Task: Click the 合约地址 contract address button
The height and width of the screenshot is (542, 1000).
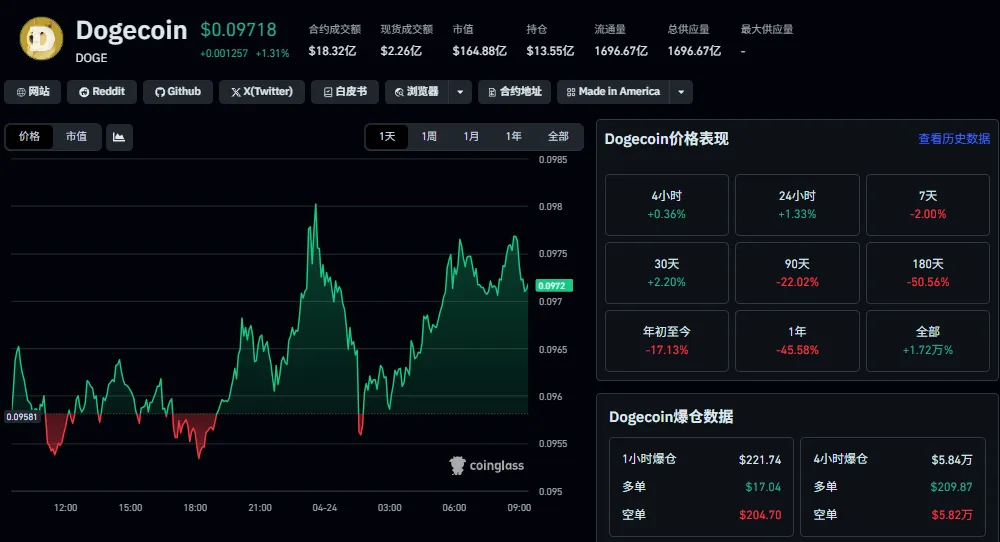Action: pyautogui.click(x=515, y=92)
